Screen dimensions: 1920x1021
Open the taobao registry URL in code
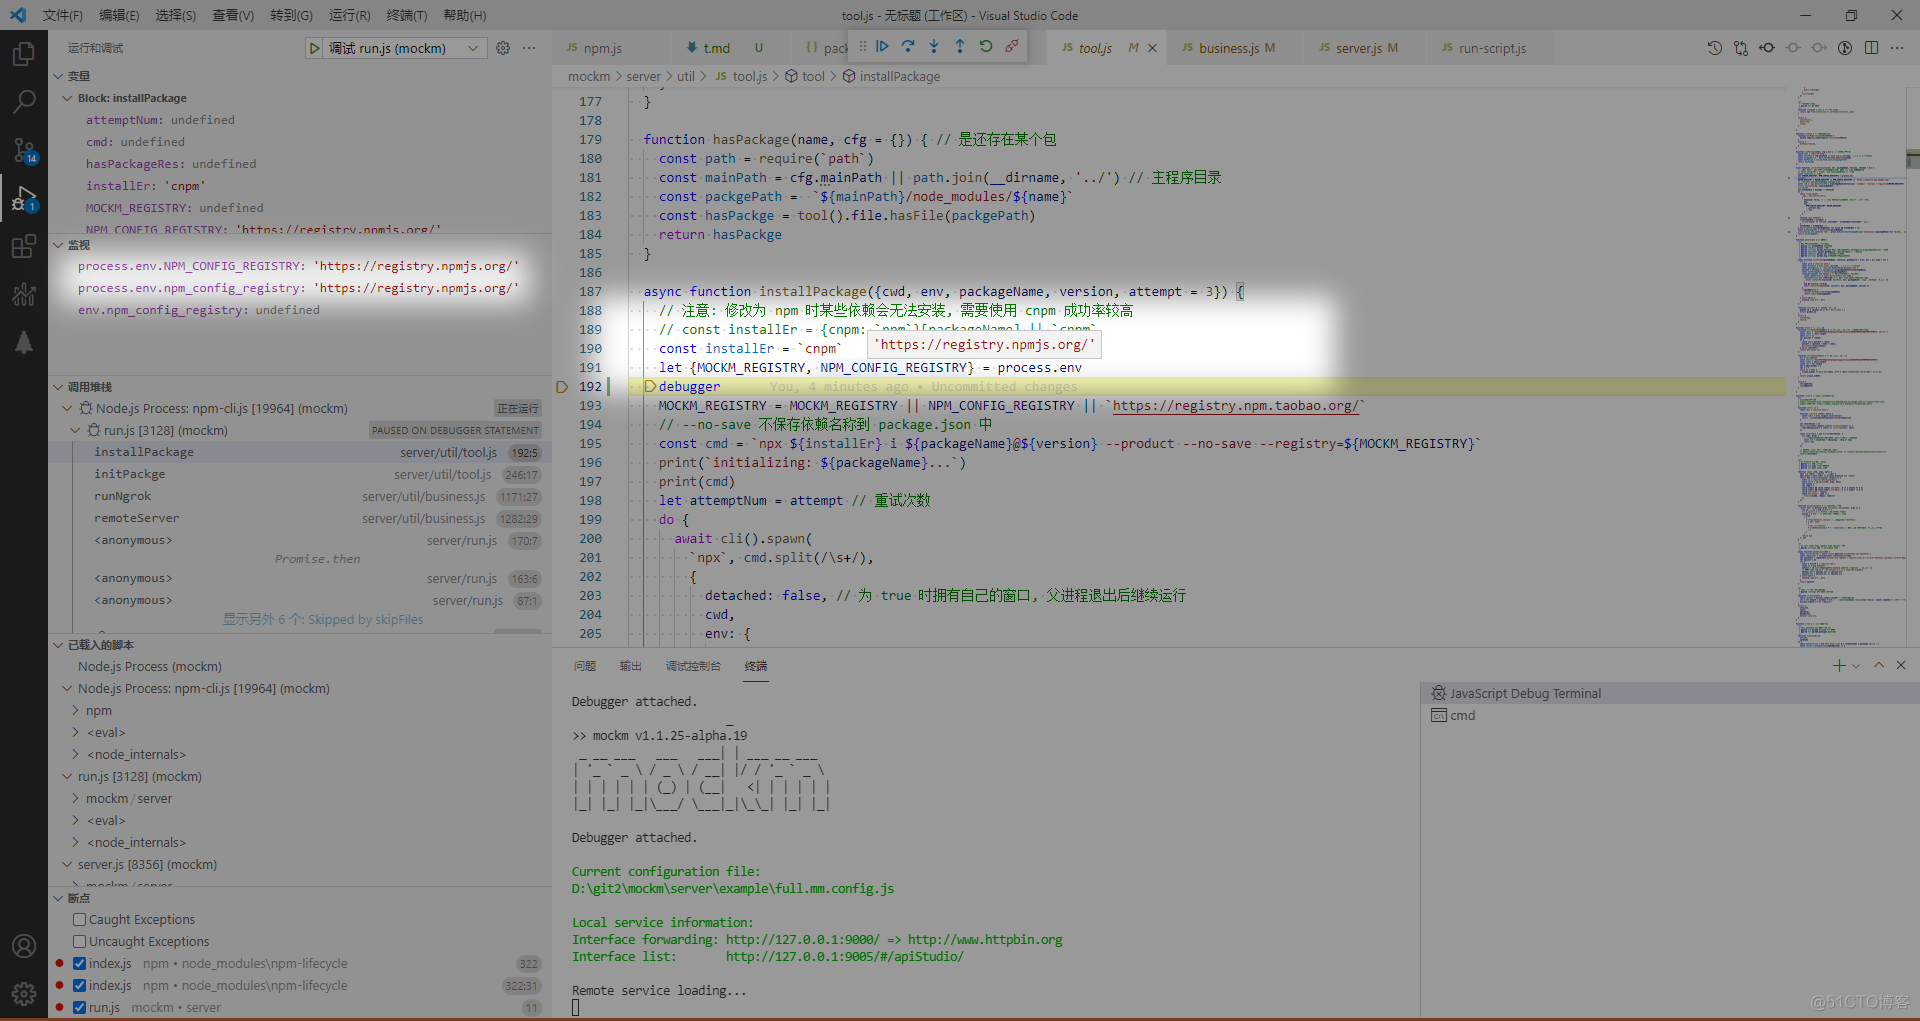tap(1236, 406)
